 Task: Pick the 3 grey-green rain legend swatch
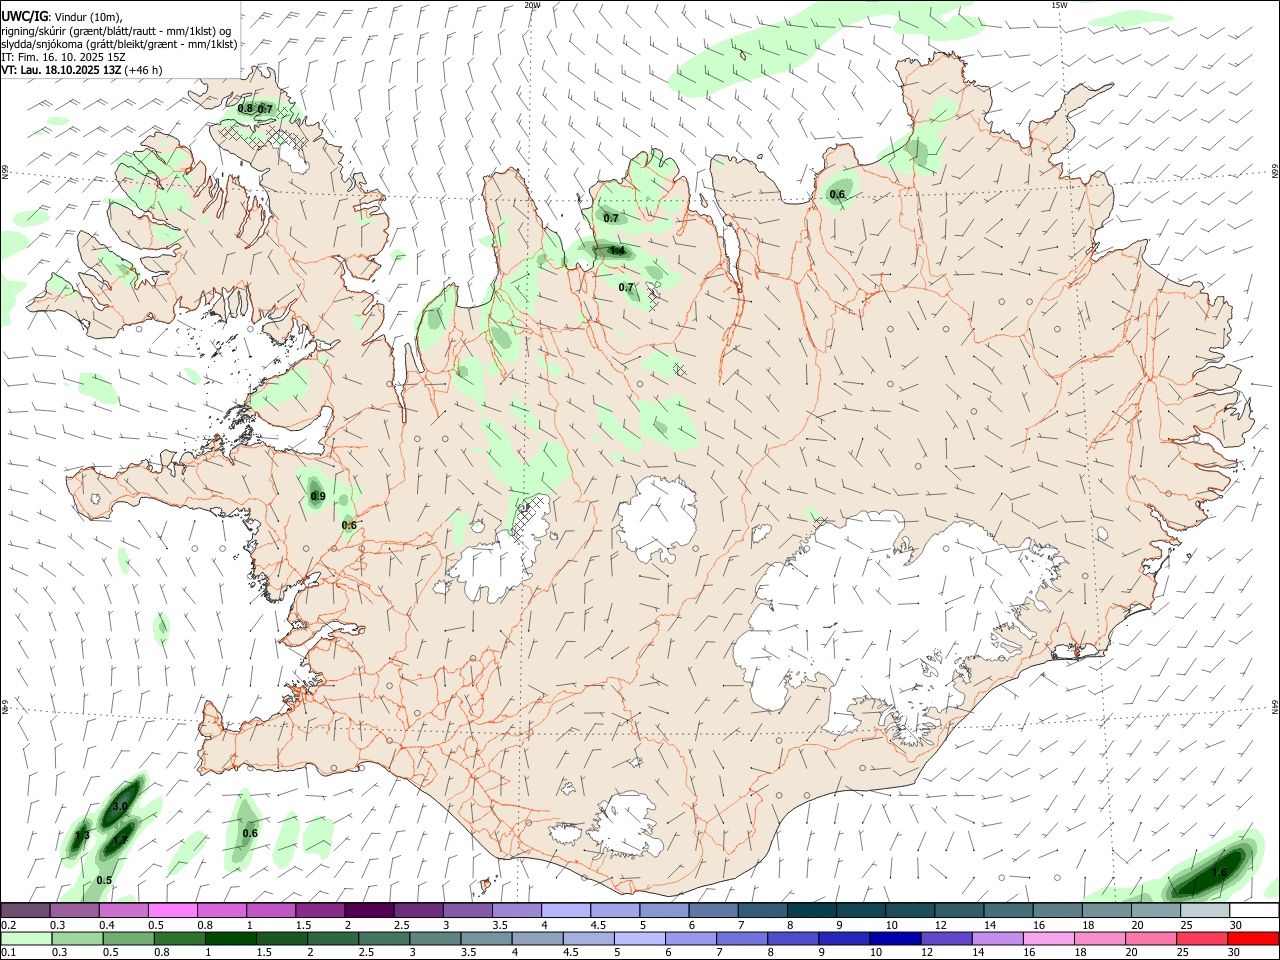tap(435, 938)
